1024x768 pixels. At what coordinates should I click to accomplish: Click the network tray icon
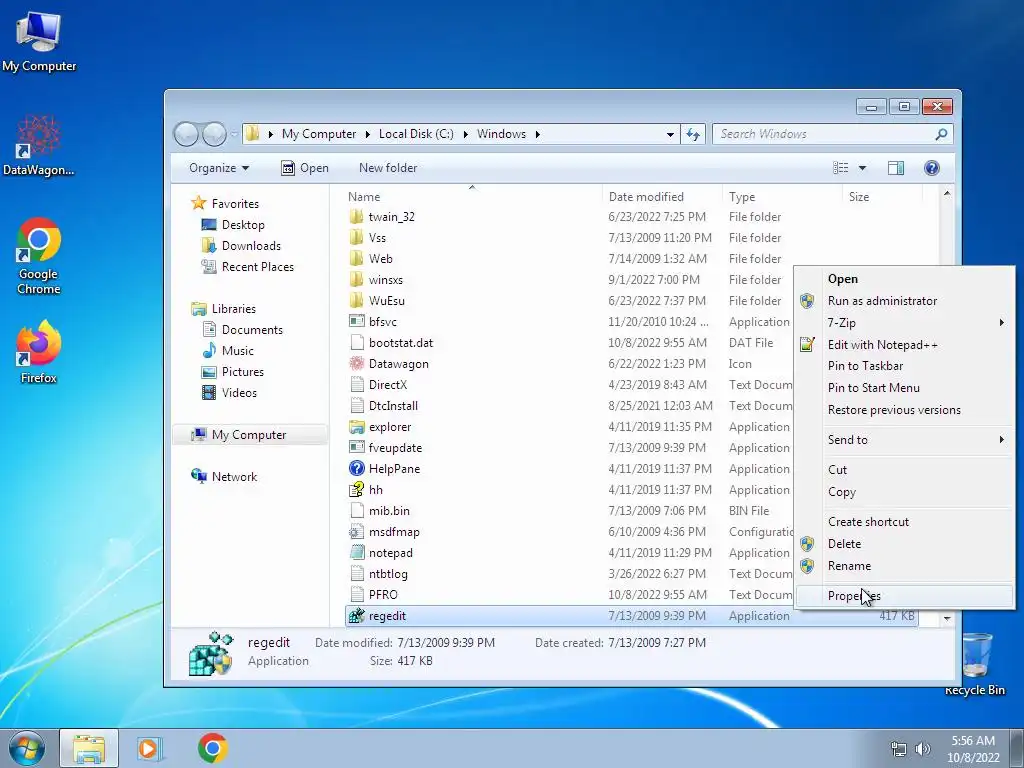coord(899,749)
